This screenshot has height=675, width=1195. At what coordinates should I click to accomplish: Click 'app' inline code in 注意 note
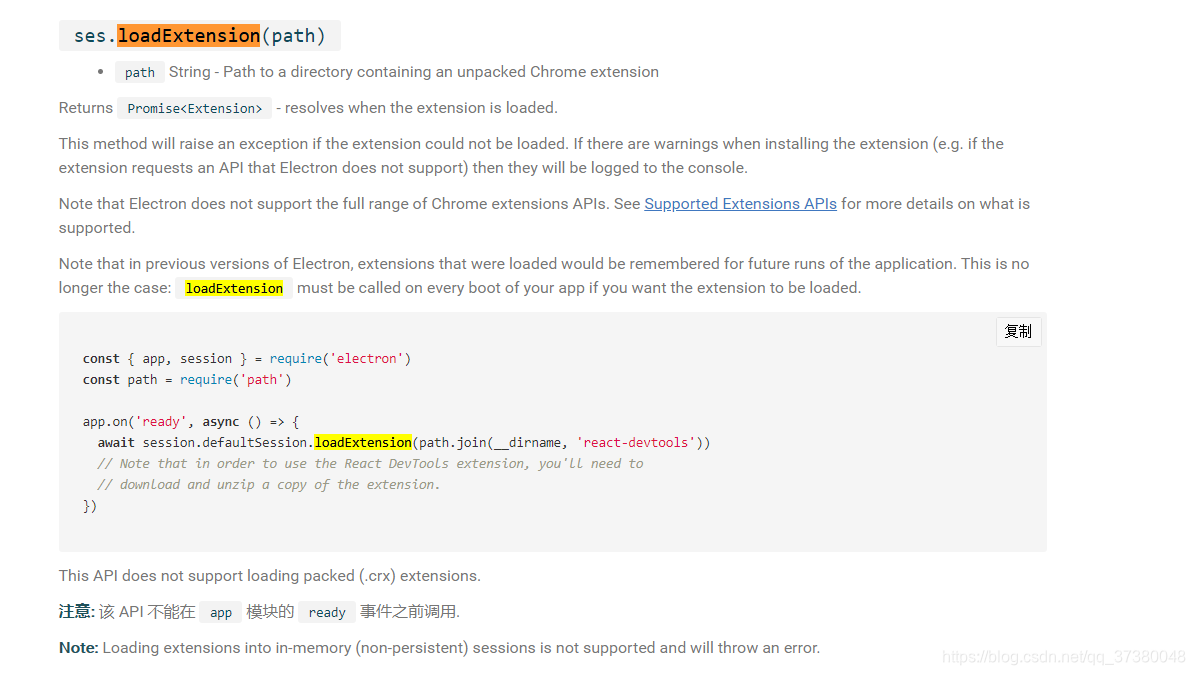point(221,613)
